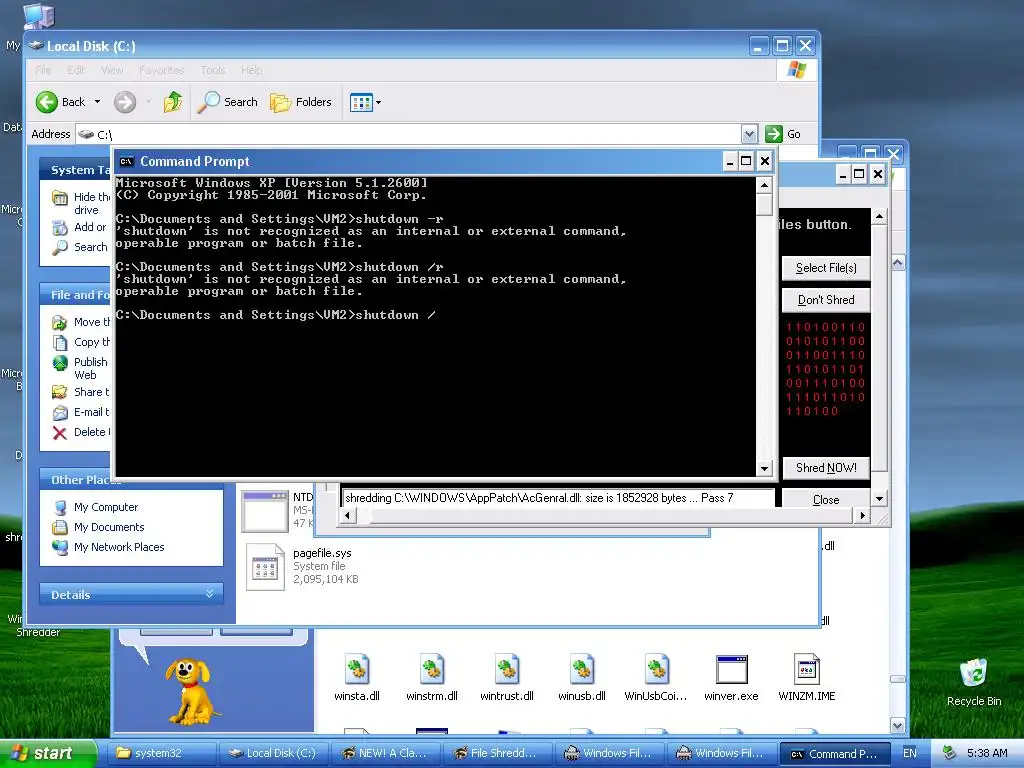The image size is (1024, 768).
Task: Open the Views icon in Explorer toolbar
Action: [x=360, y=103]
